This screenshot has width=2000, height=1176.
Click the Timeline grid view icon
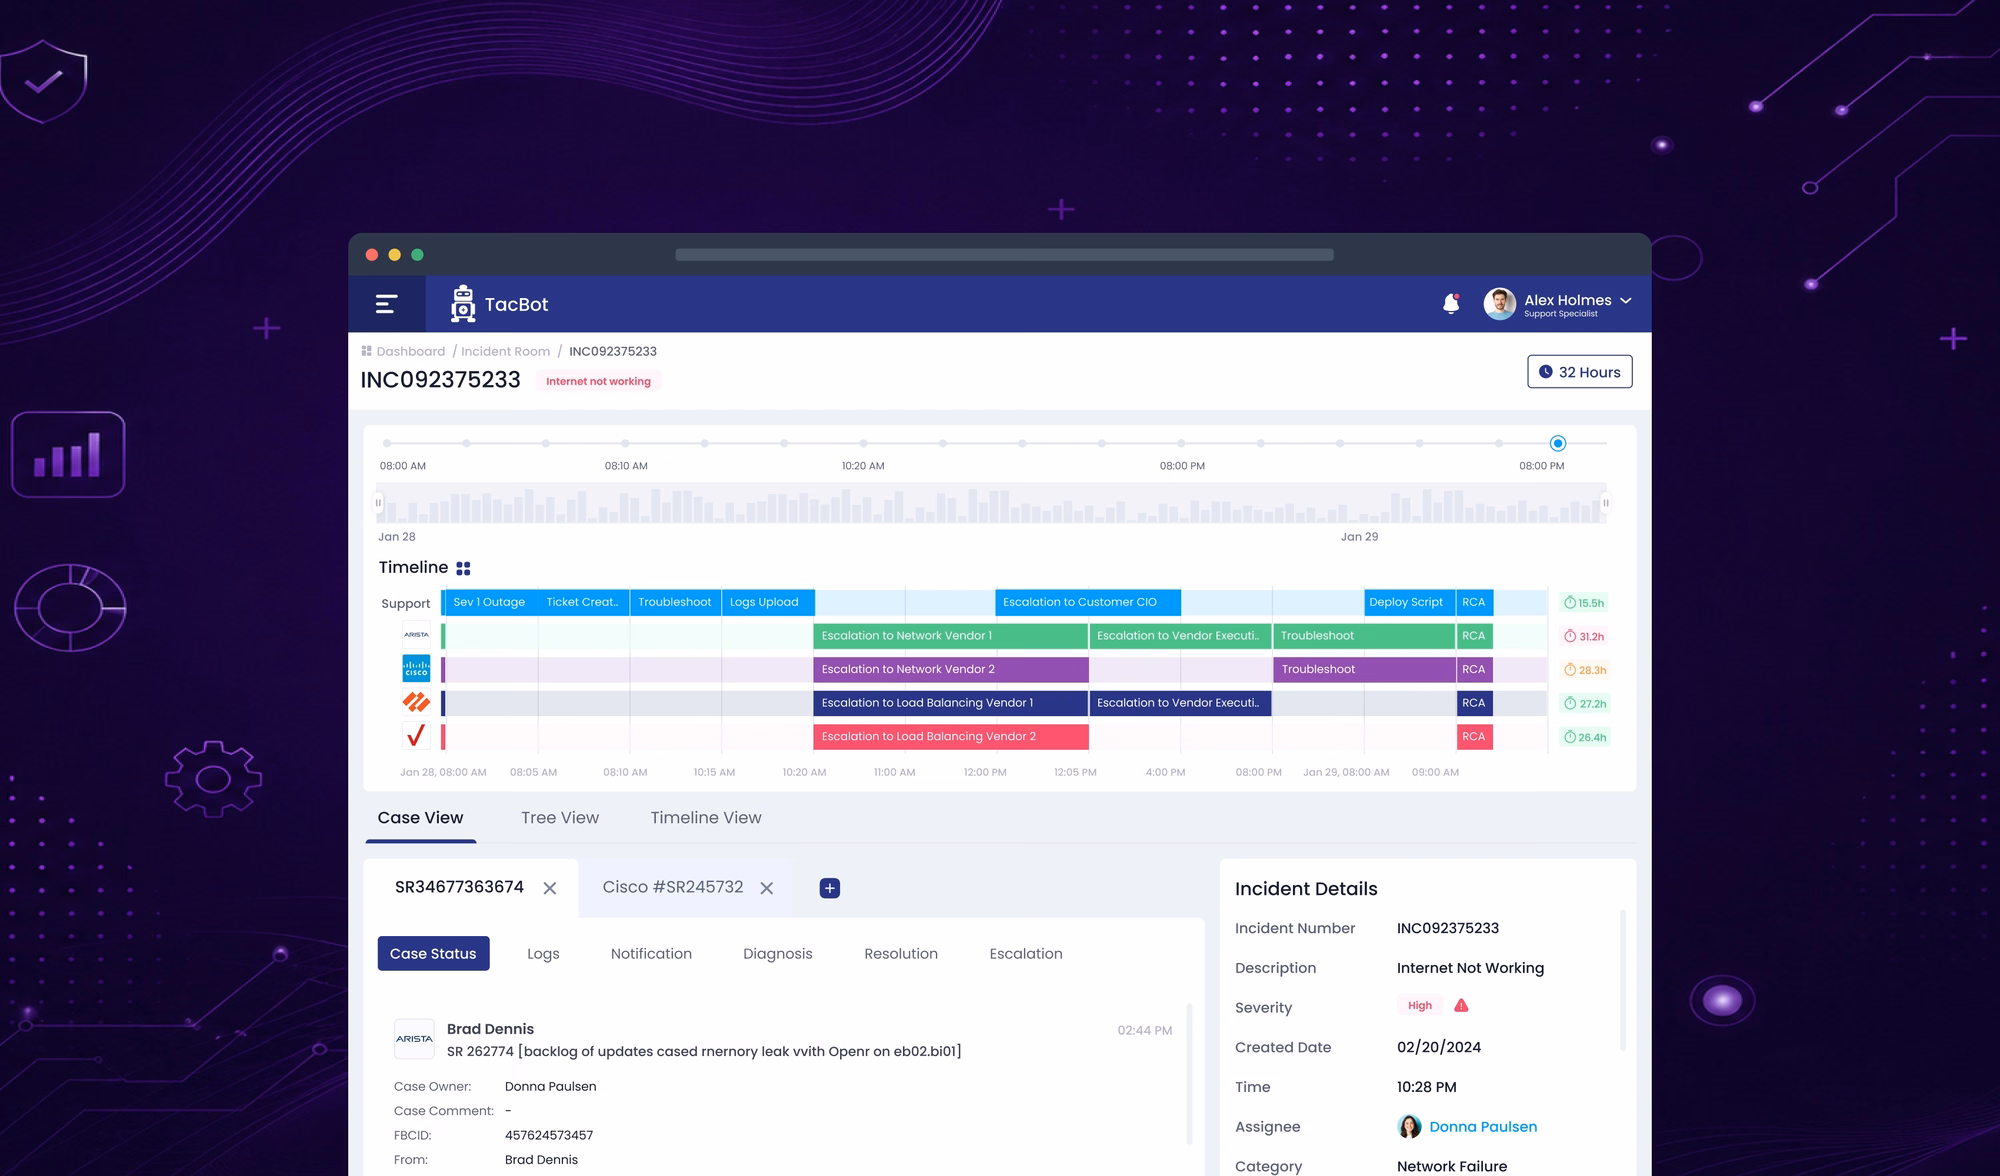(x=463, y=568)
